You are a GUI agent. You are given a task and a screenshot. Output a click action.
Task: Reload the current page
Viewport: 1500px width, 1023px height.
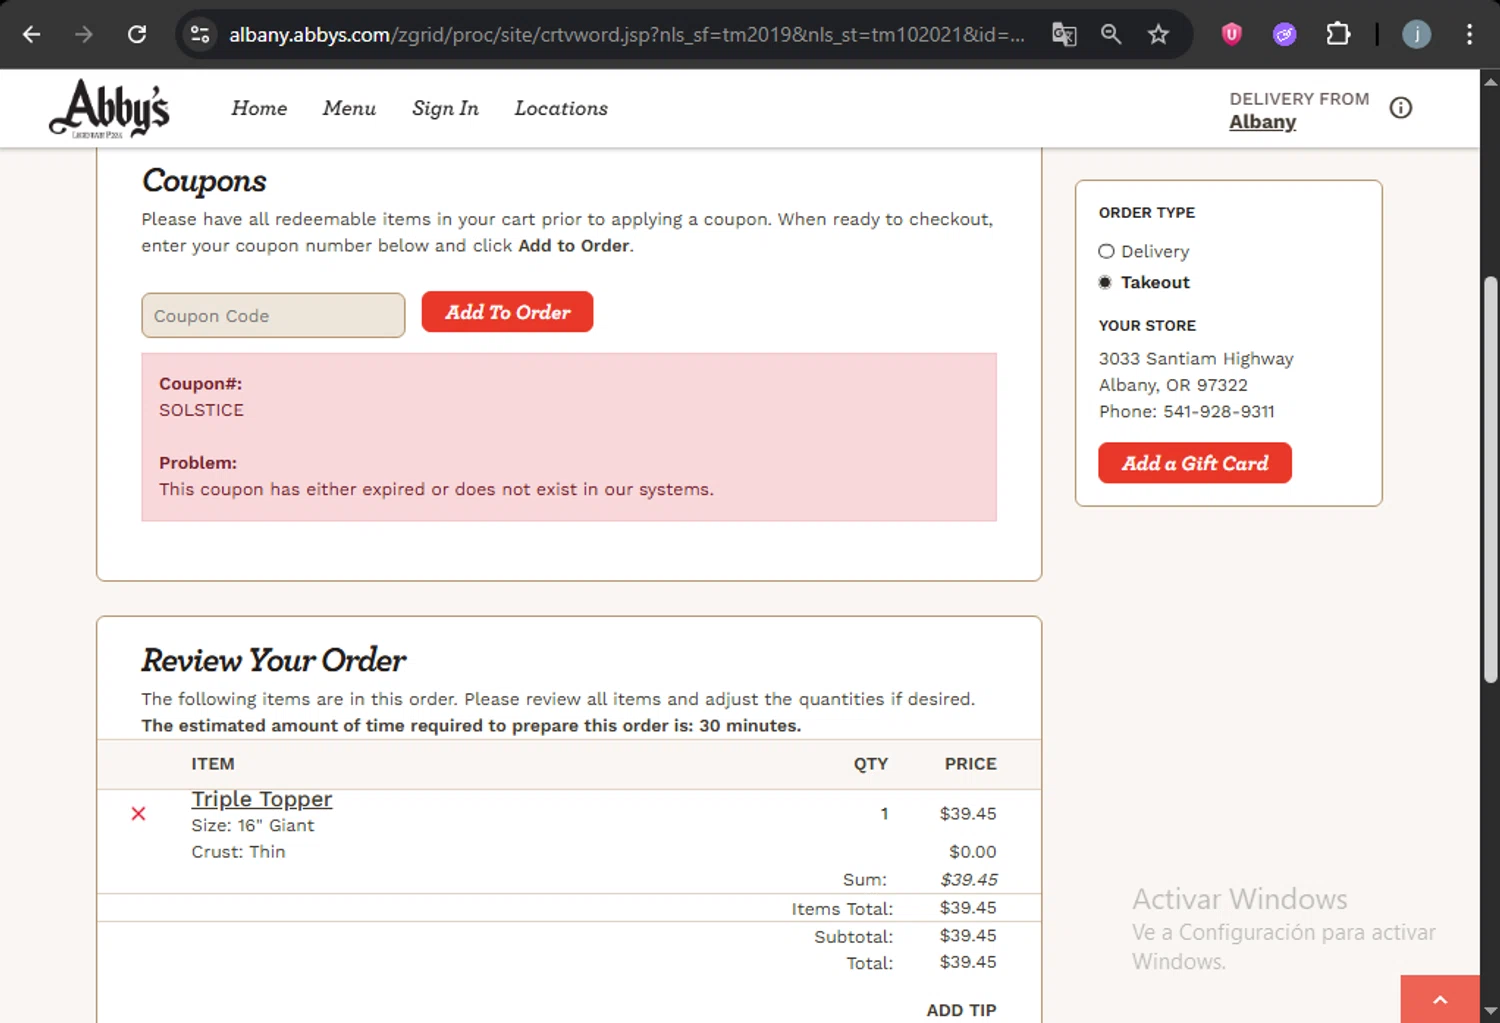tap(137, 35)
